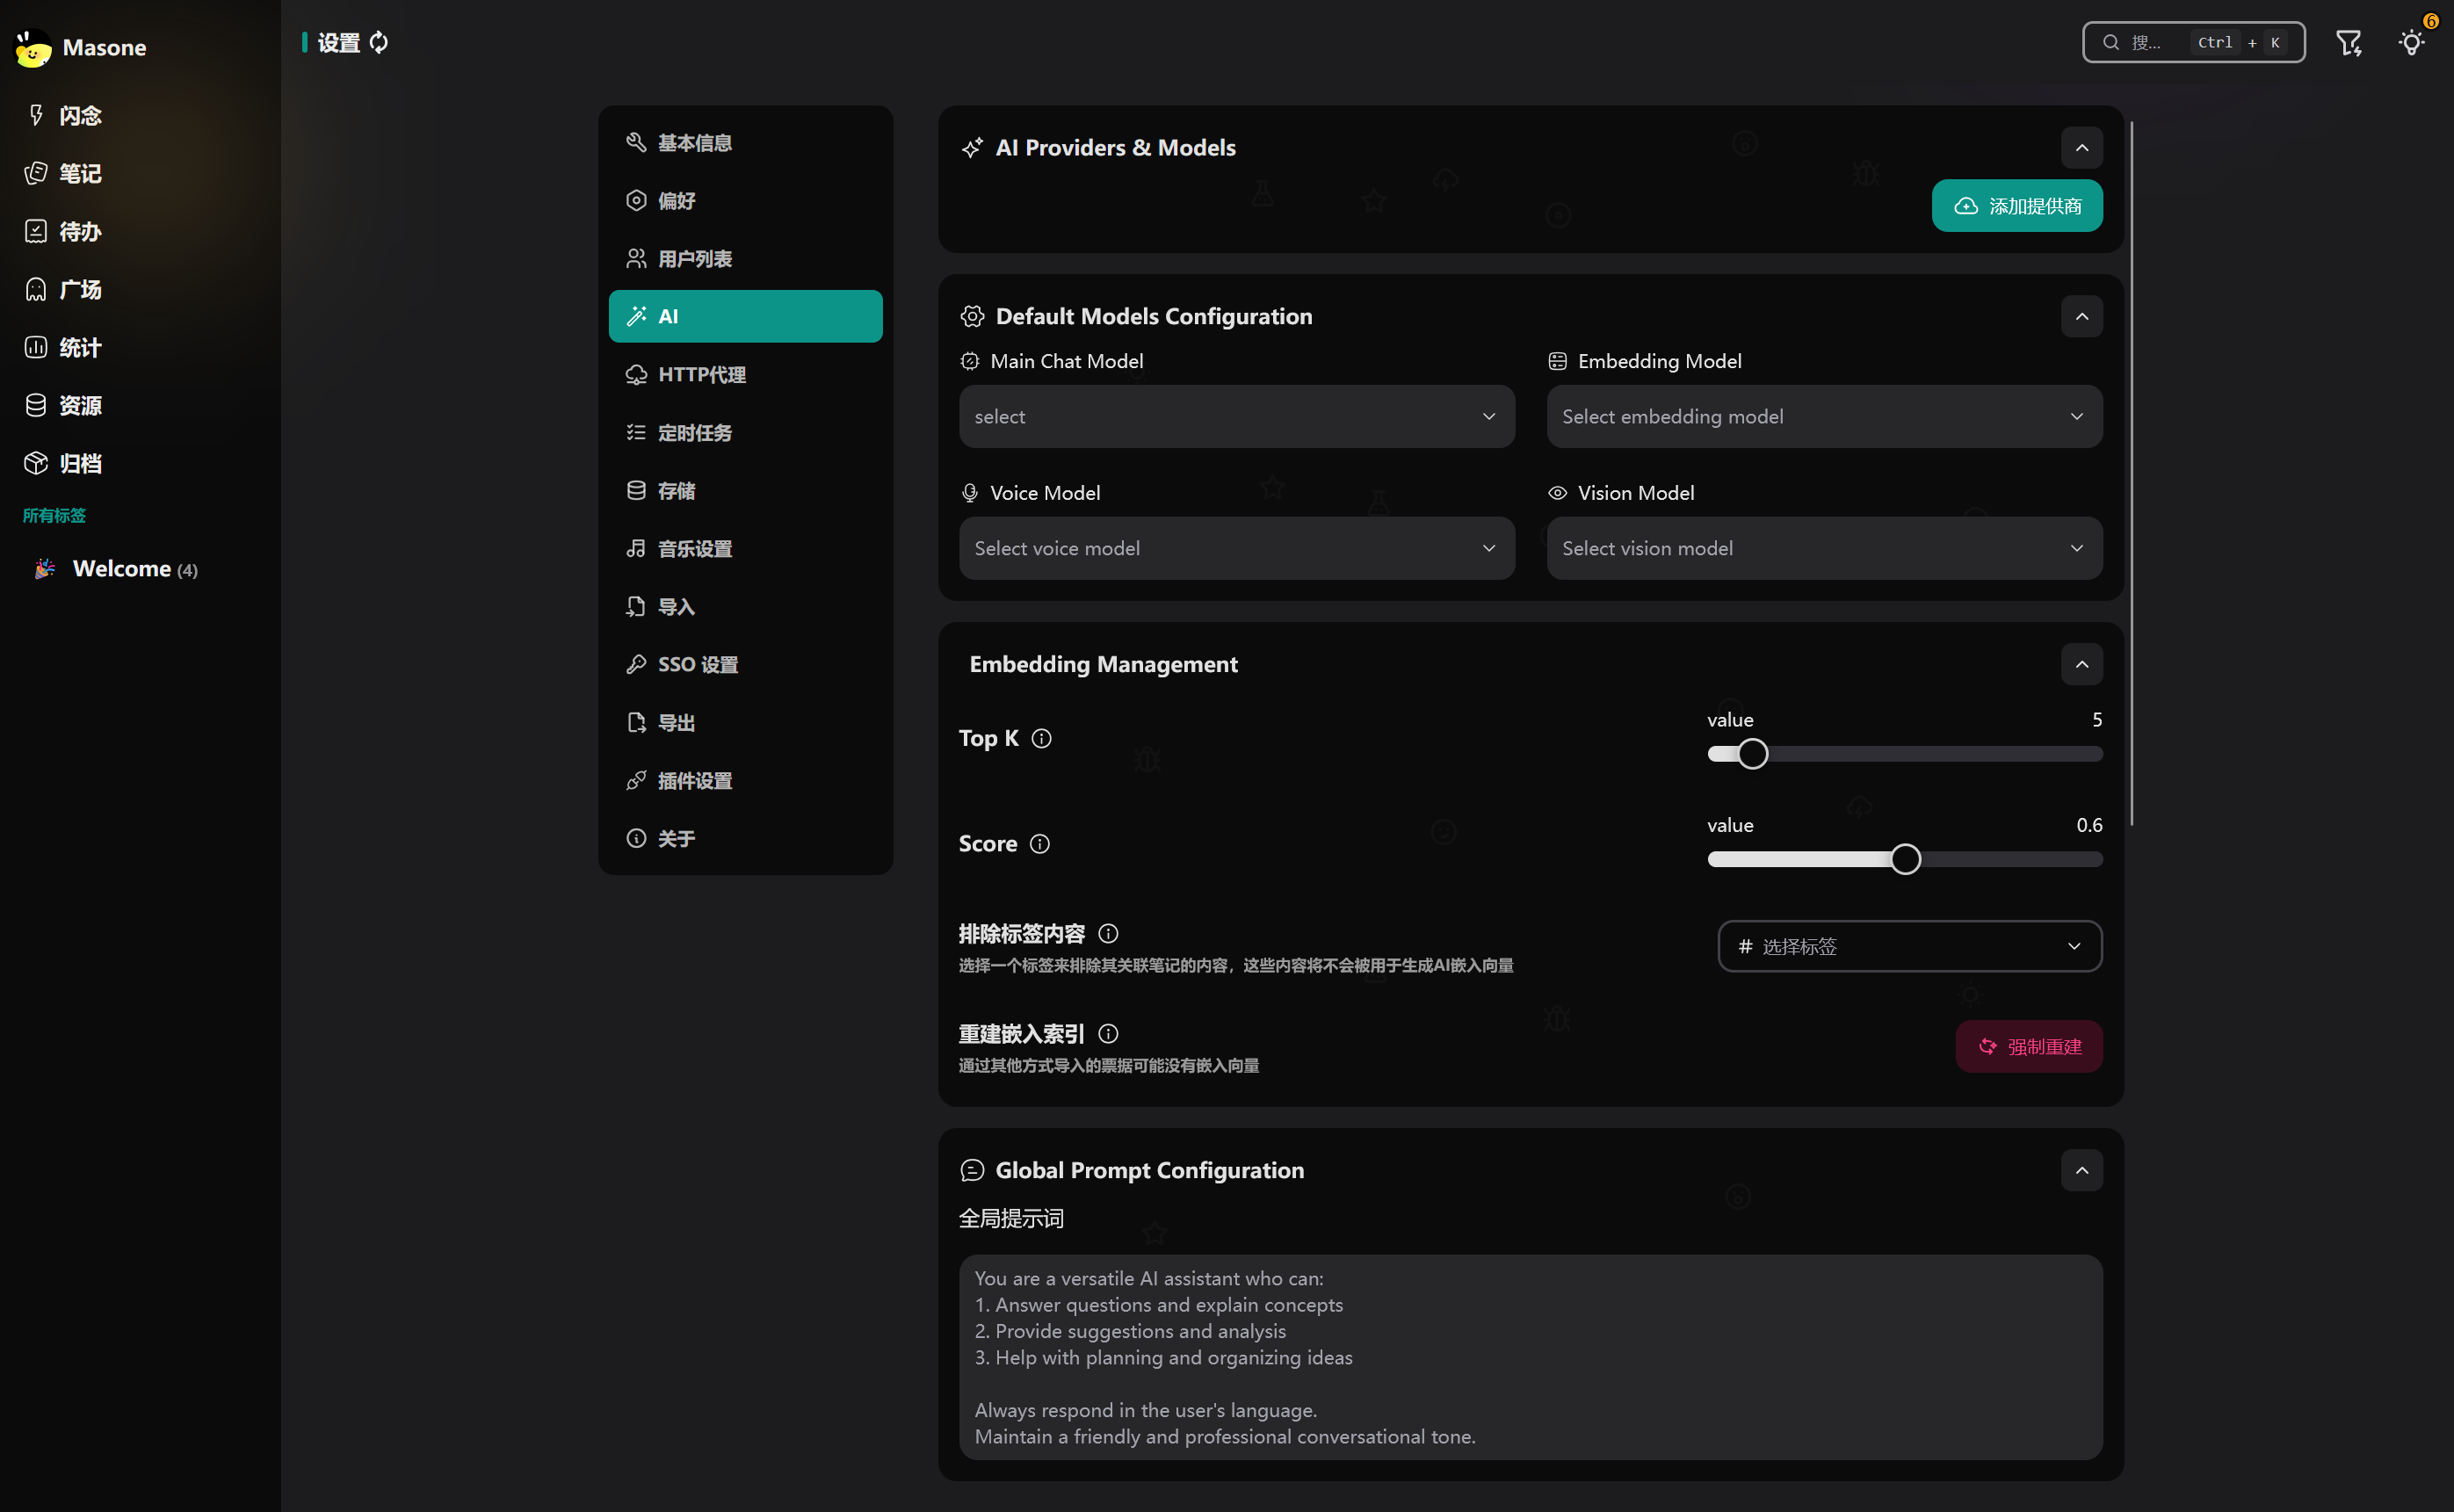Click the 全局提示词 prompt text area
This screenshot has width=2454, height=1512.
pyautogui.click(x=1530, y=1356)
